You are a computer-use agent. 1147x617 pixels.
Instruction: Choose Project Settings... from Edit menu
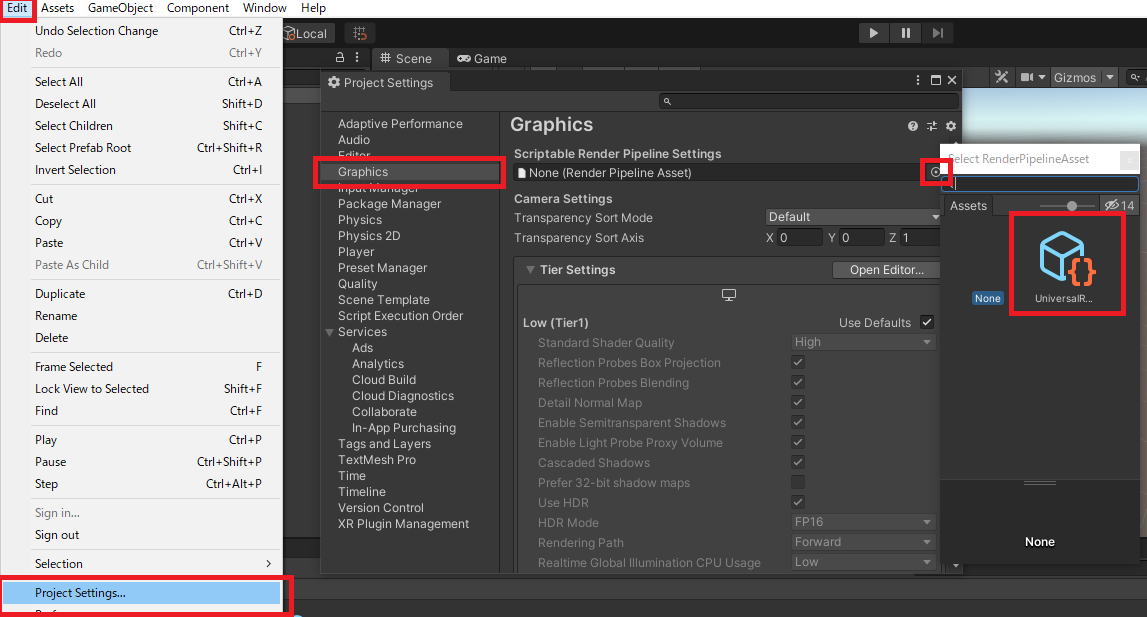142,593
